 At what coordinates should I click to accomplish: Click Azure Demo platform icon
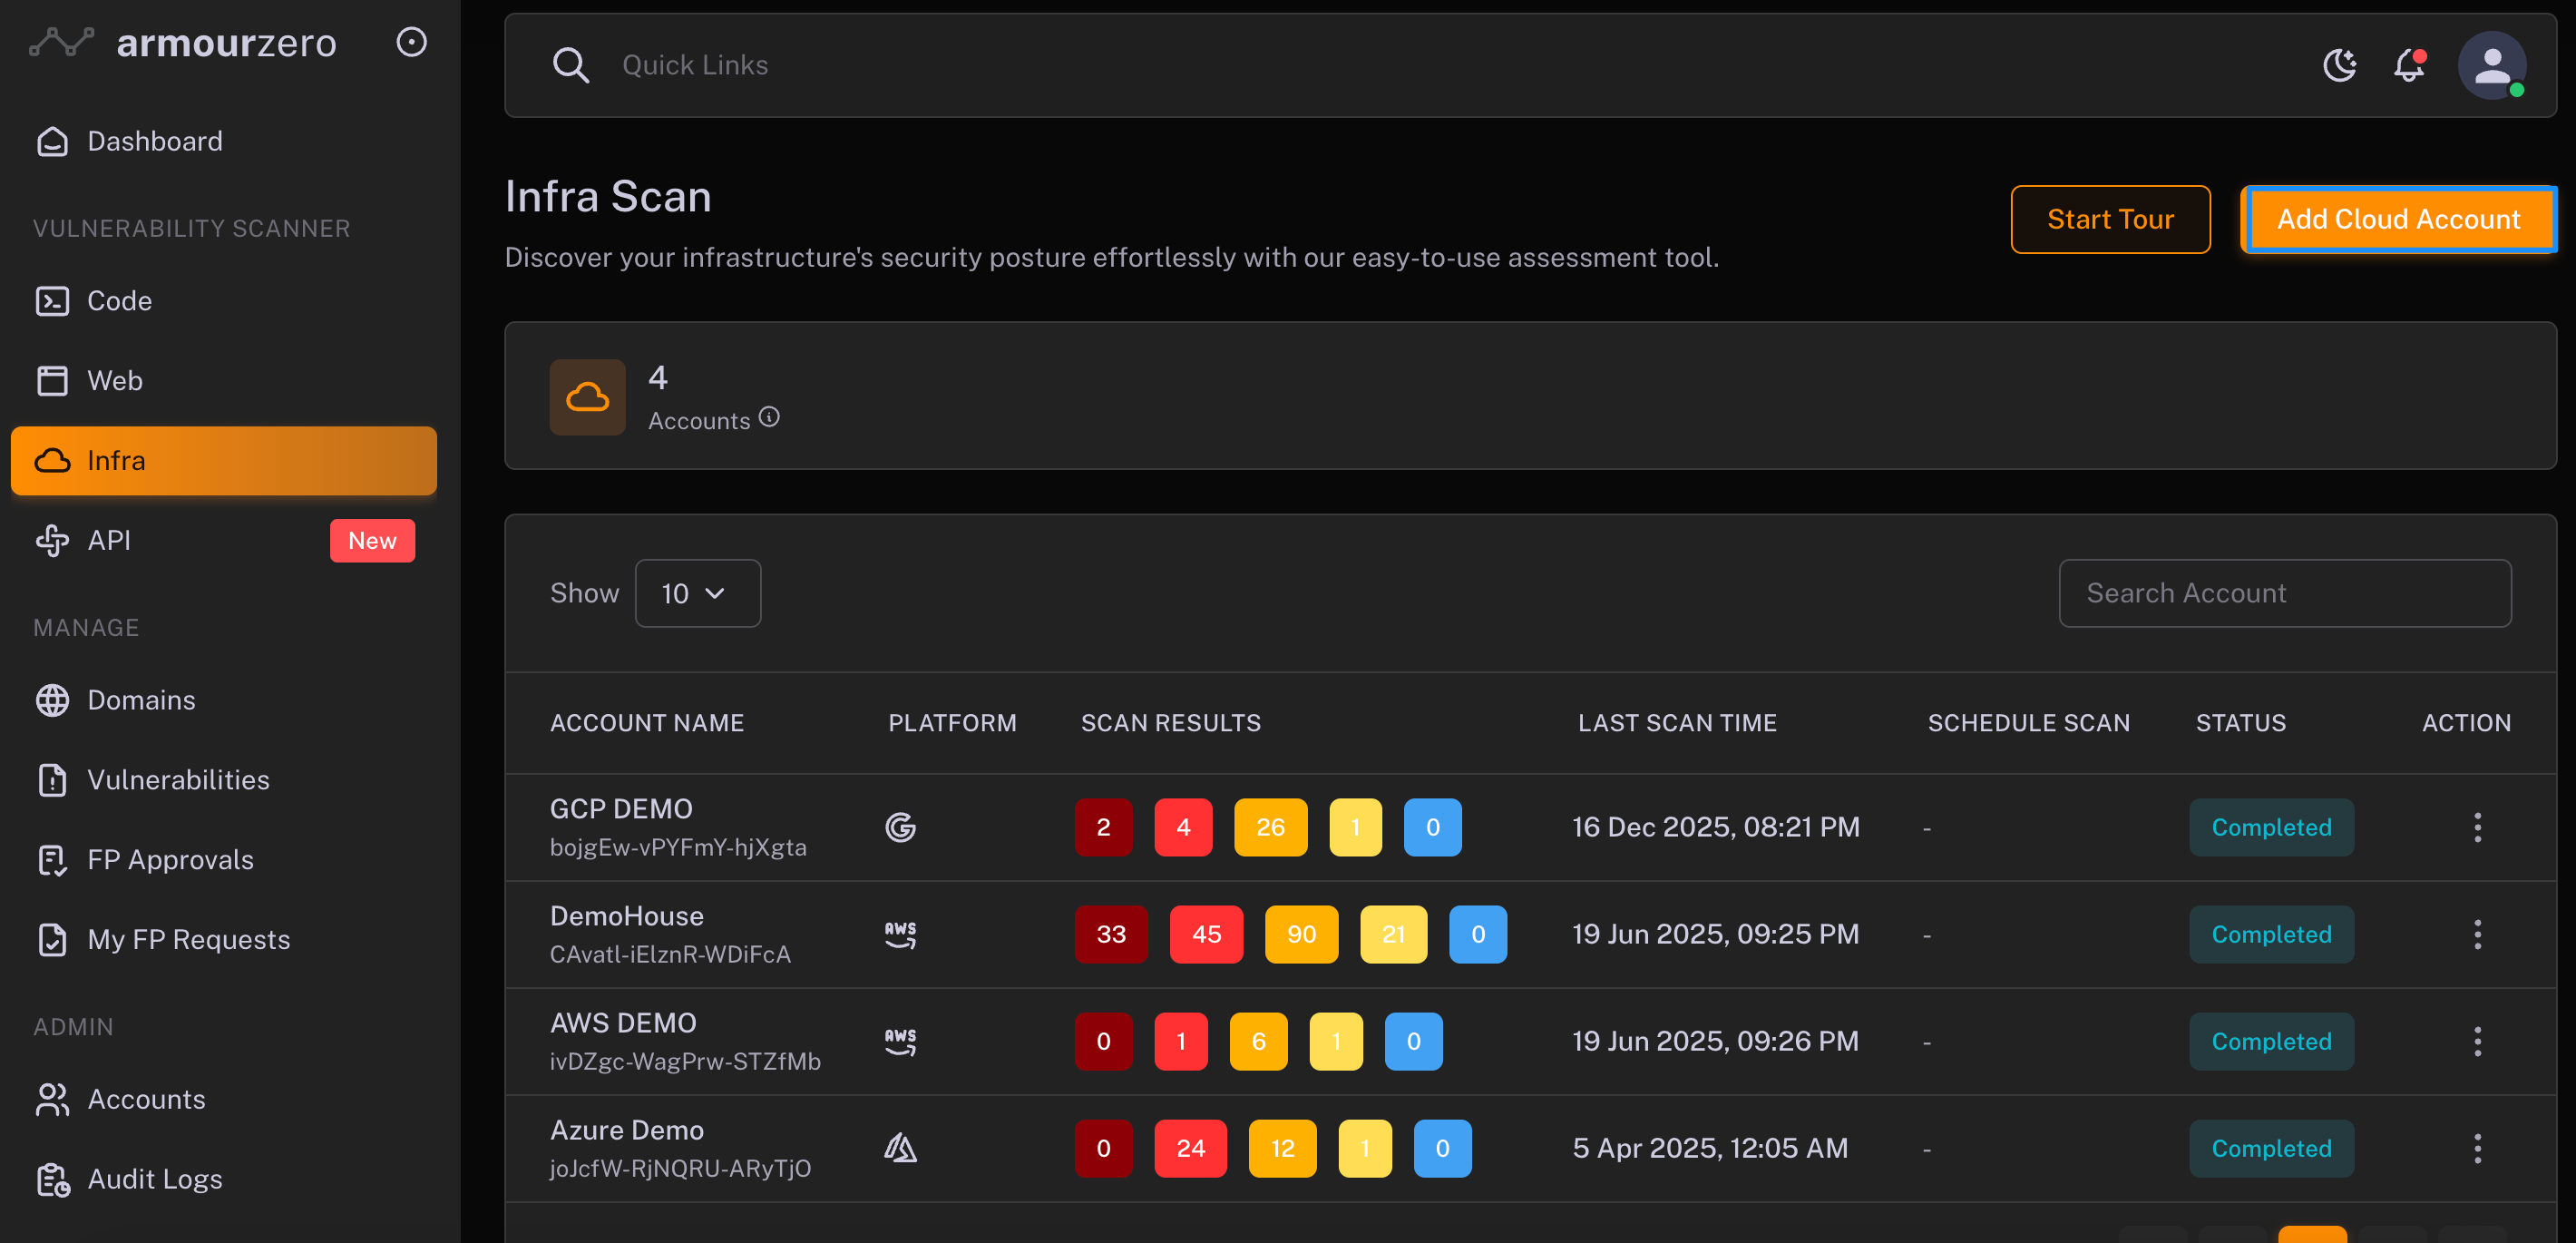pos(900,1148)
